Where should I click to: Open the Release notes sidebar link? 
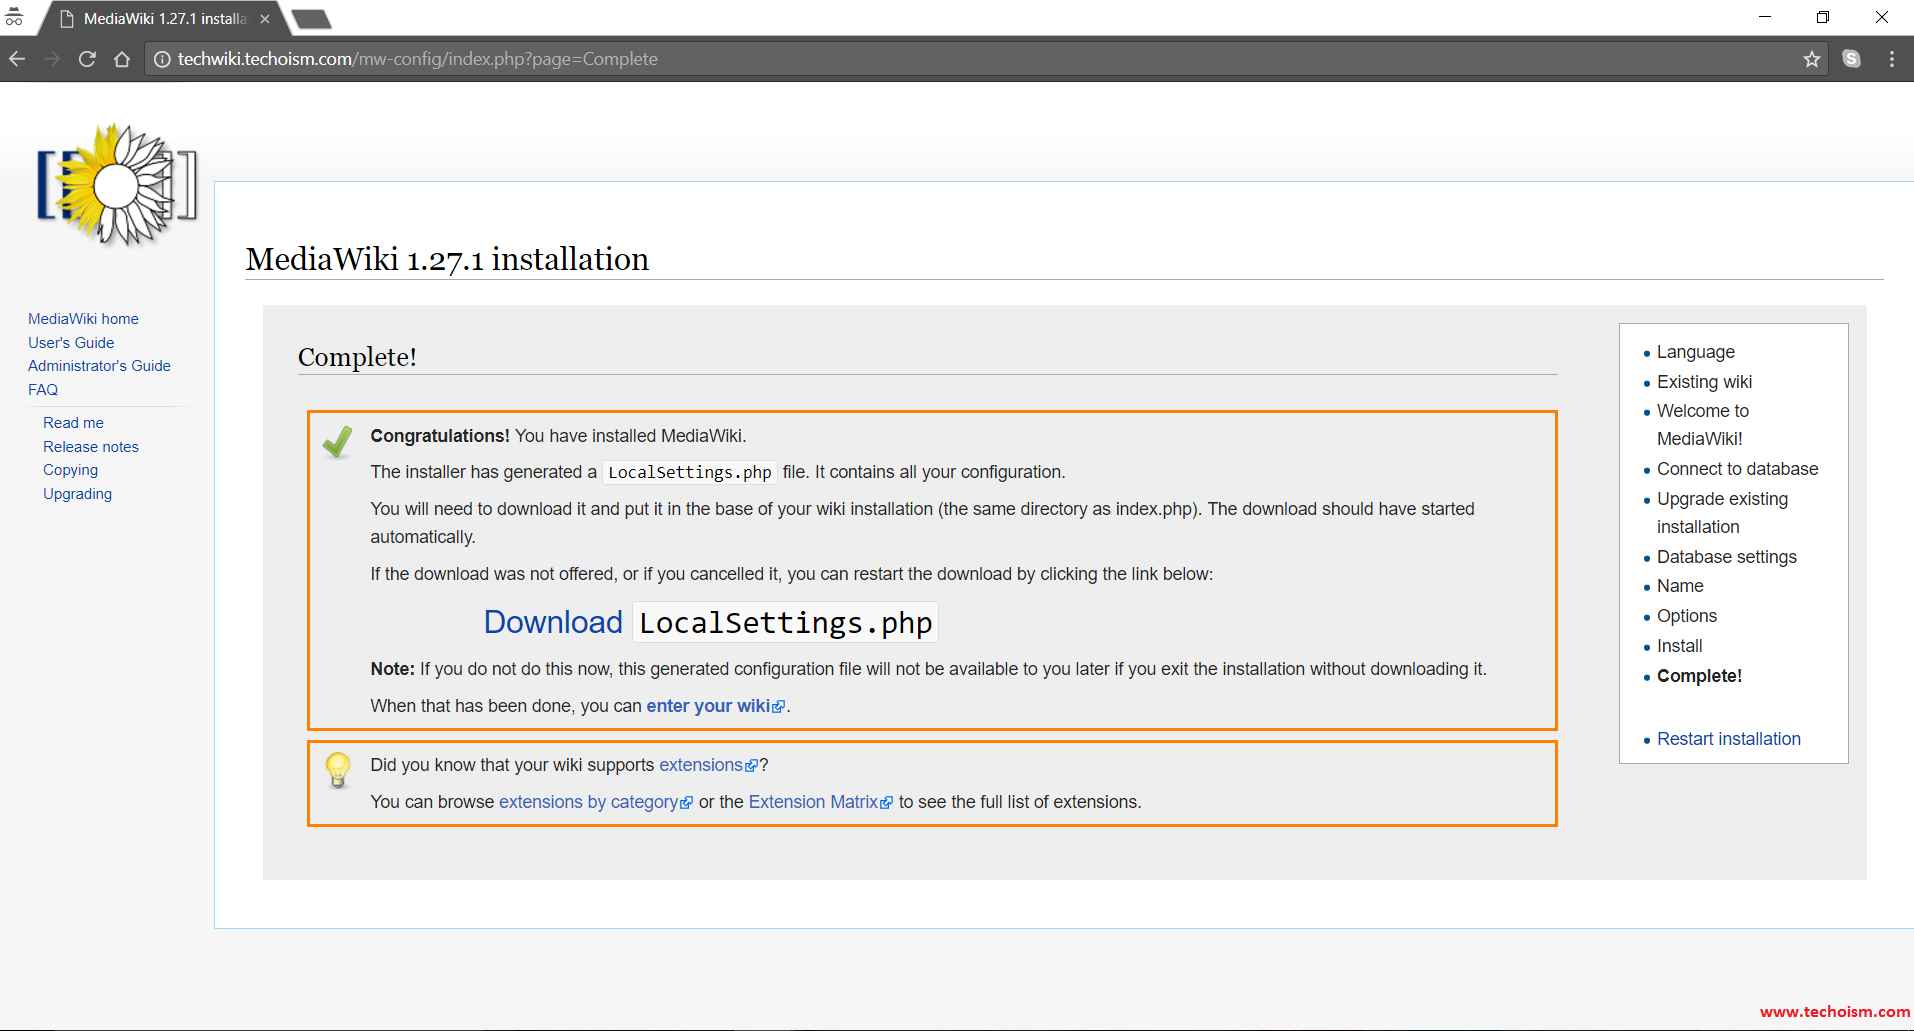[91, 447]
